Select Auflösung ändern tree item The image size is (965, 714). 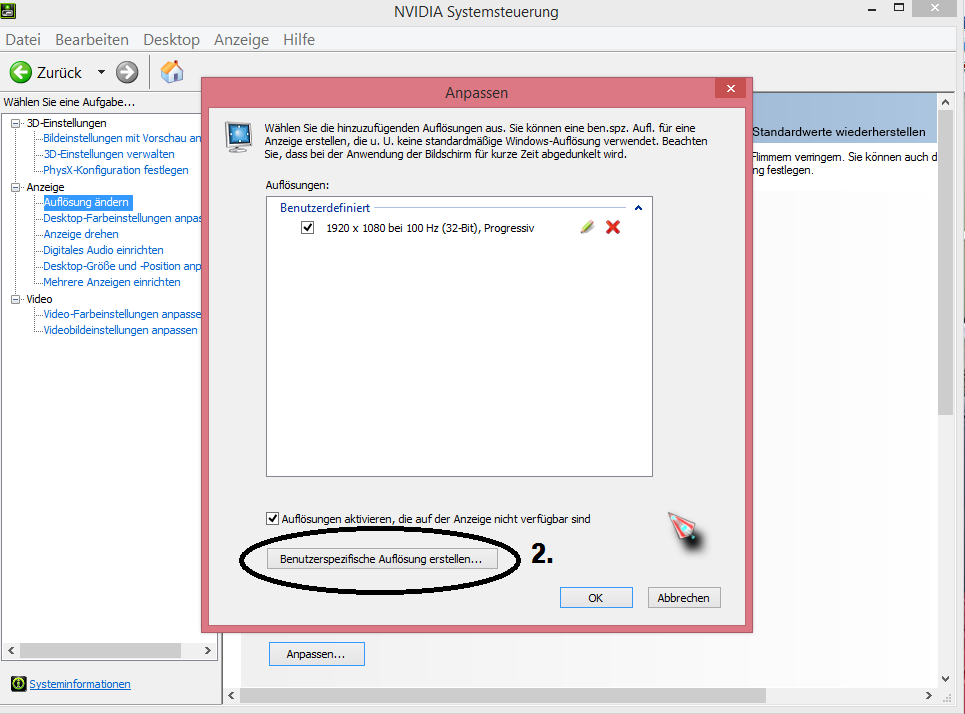point(86,203)
